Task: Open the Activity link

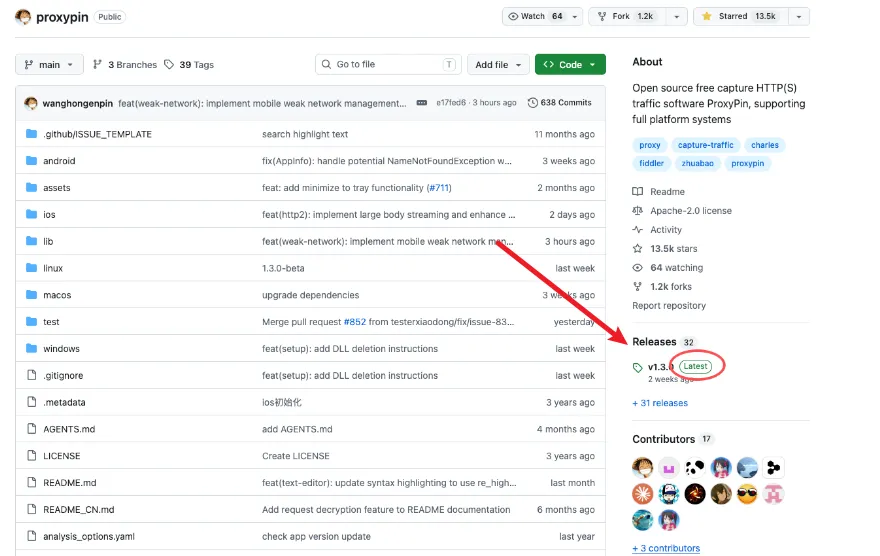Action: [666, 229]
